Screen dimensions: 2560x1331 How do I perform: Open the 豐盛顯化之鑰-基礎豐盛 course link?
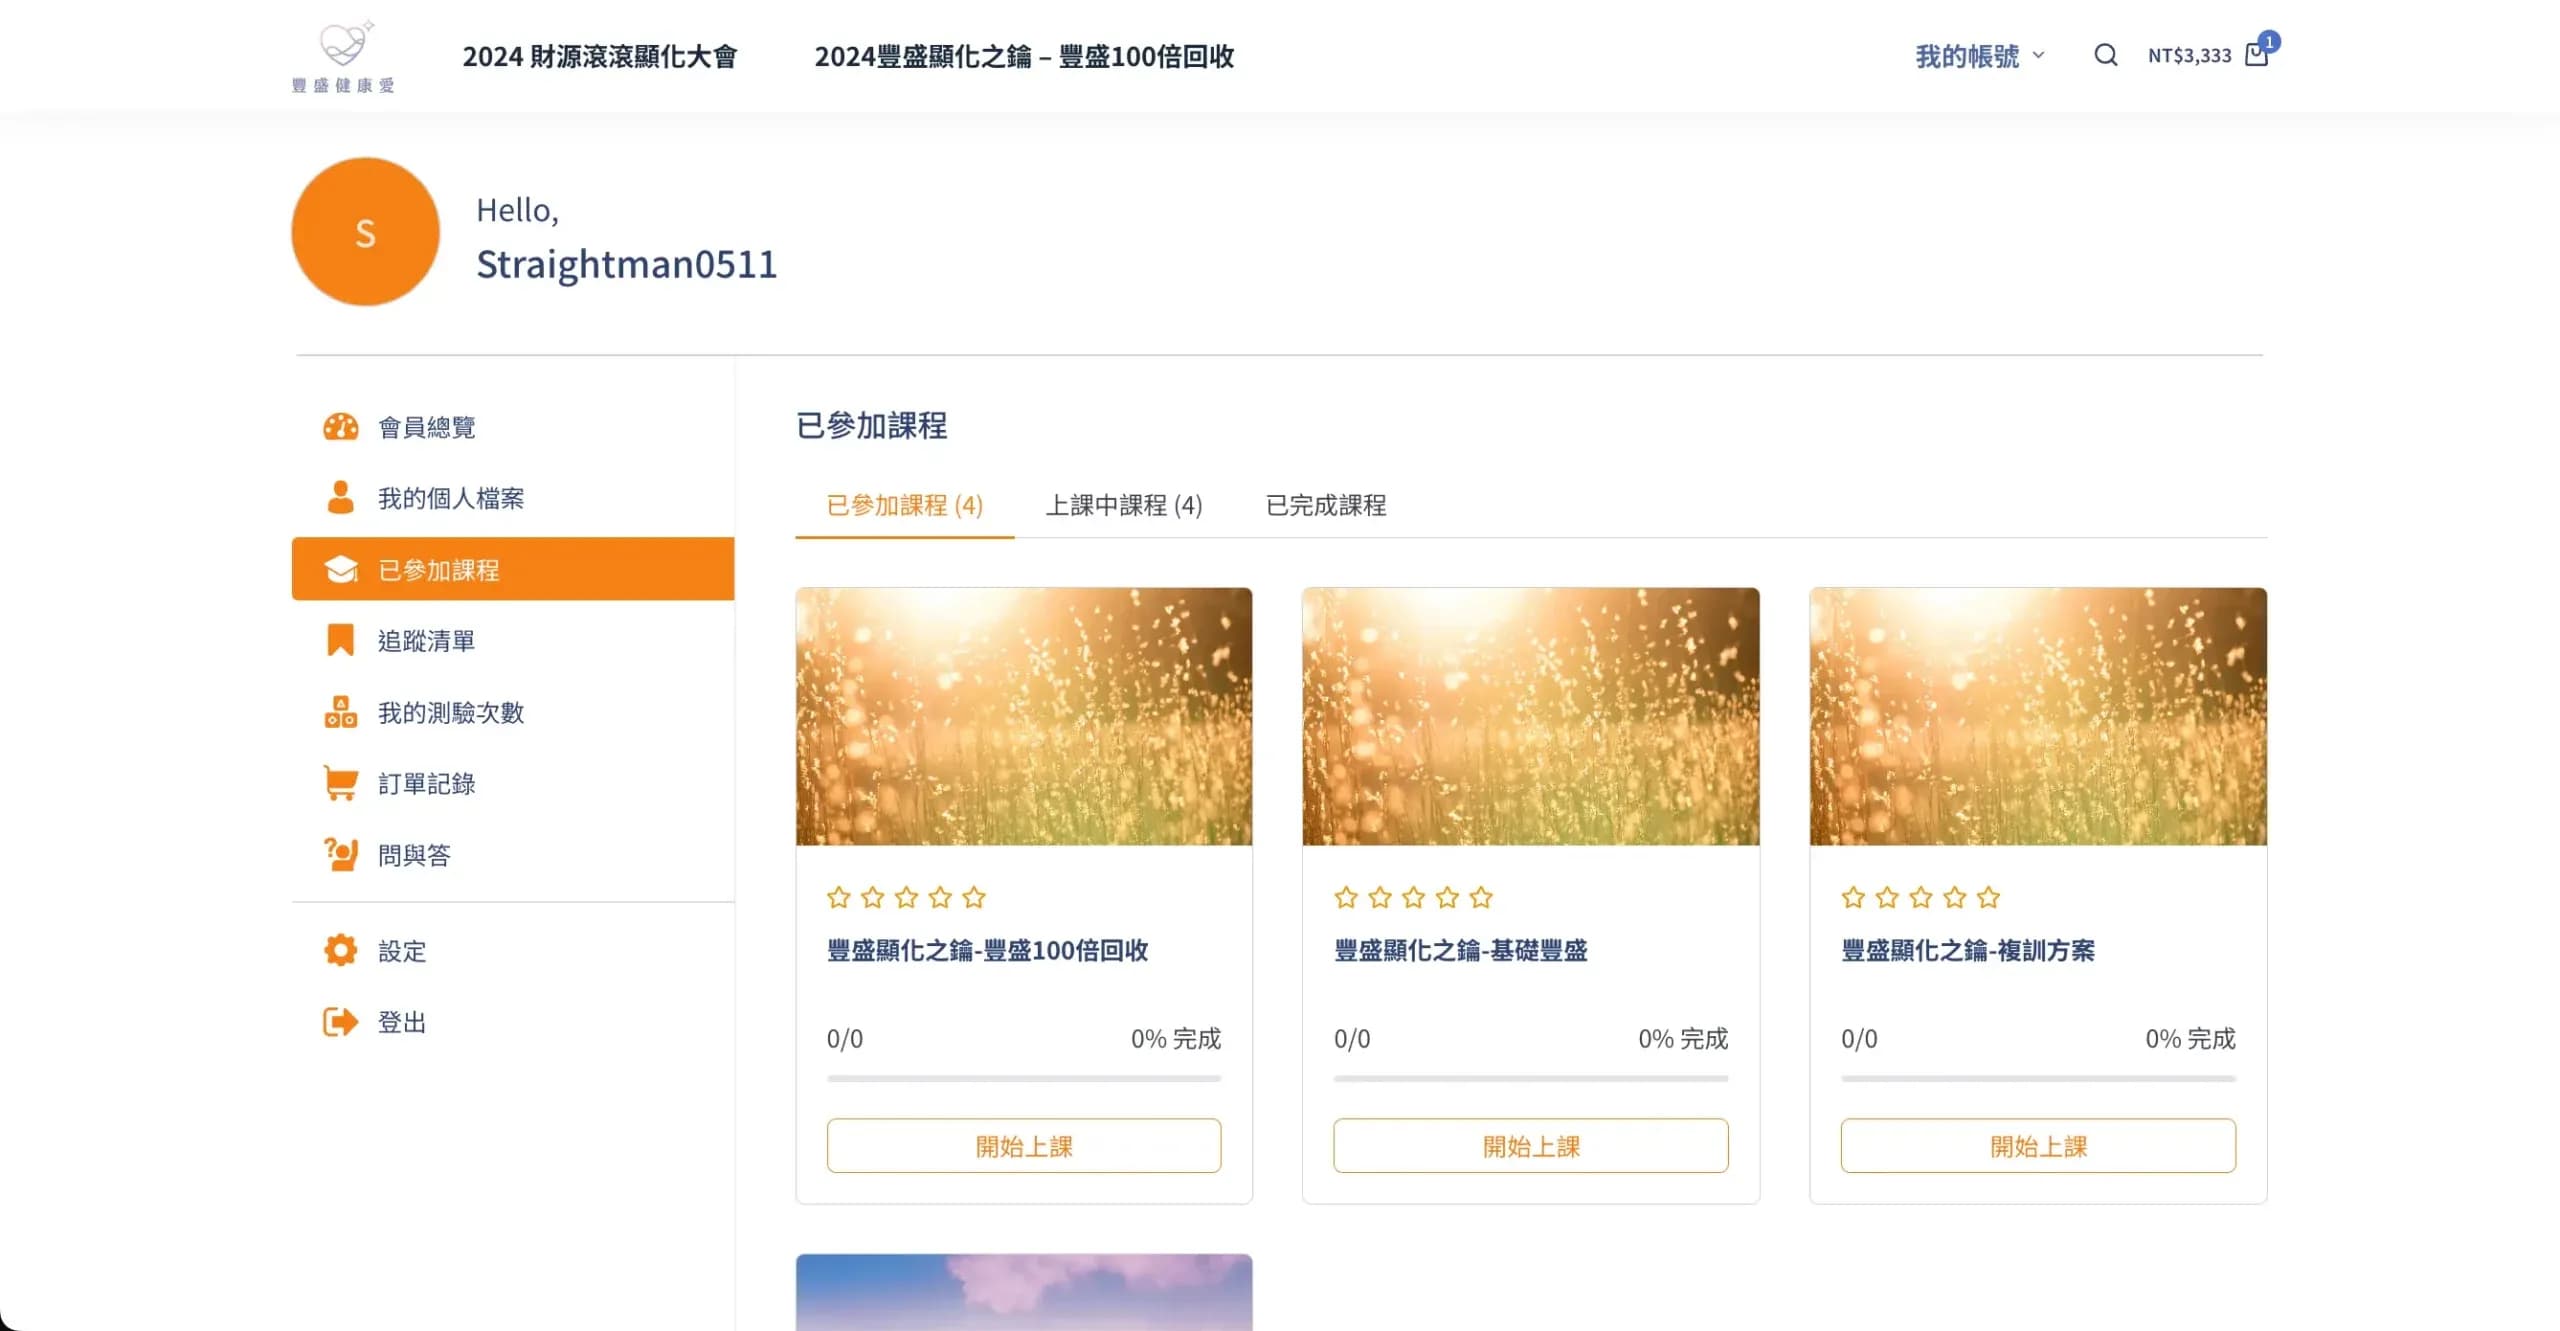(1460, 951)
